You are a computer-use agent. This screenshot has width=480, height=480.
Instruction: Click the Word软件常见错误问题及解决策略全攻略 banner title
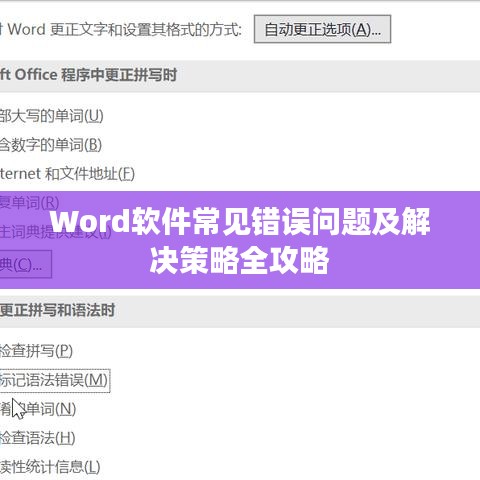pyautogui.click(x=240, y=240)
